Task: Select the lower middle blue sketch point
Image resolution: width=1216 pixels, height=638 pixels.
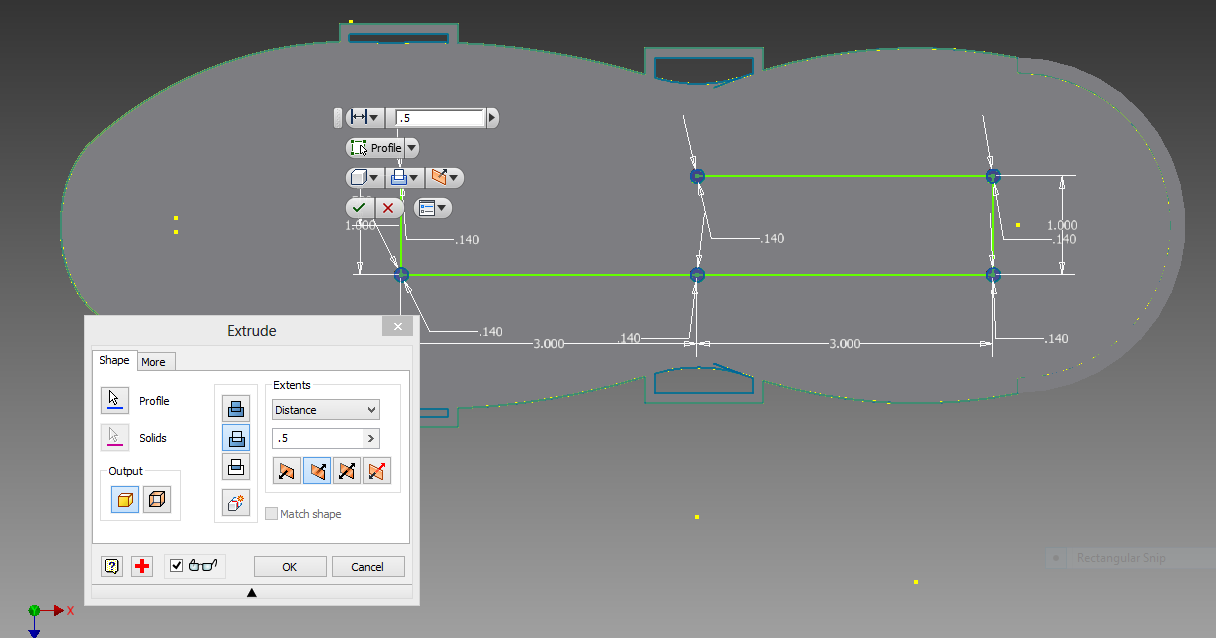Action: click(698, 274)
